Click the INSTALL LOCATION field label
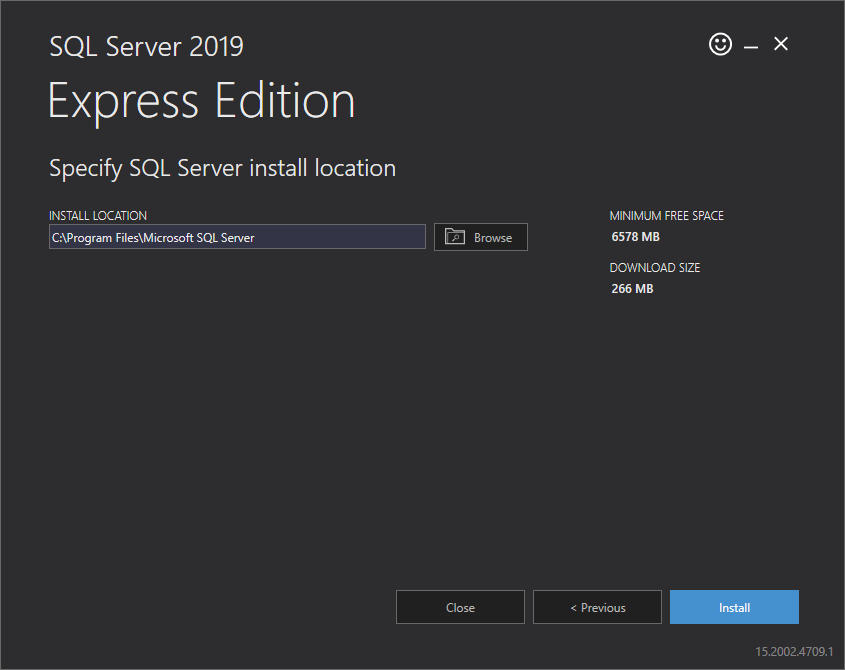Screen dimensions: 845x670 pyautogui.click(x=98, y=216)
